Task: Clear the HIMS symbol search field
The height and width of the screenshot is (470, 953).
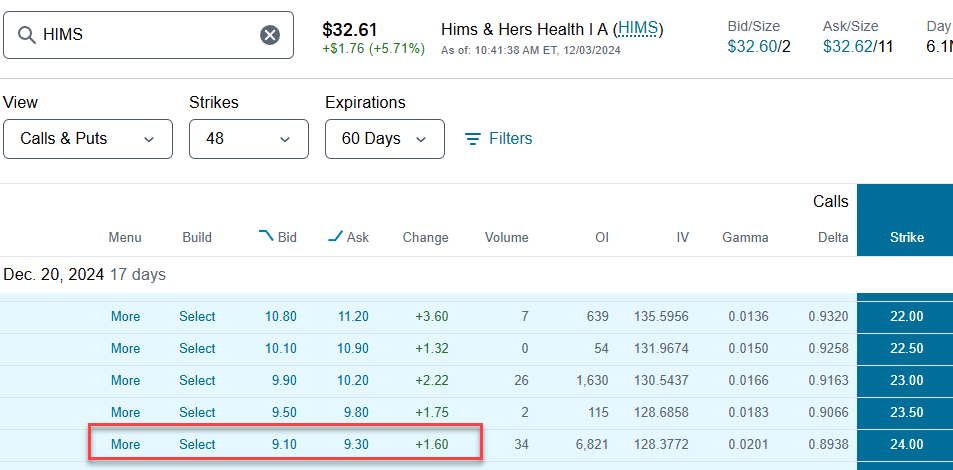Action: [270, 35]
